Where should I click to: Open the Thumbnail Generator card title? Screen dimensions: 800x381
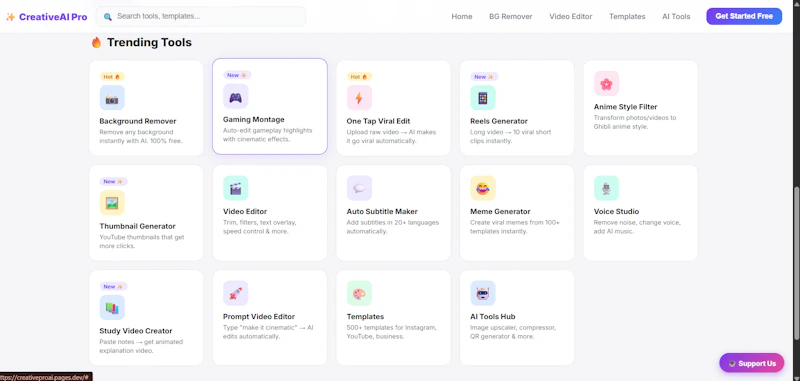coord(137,226)
